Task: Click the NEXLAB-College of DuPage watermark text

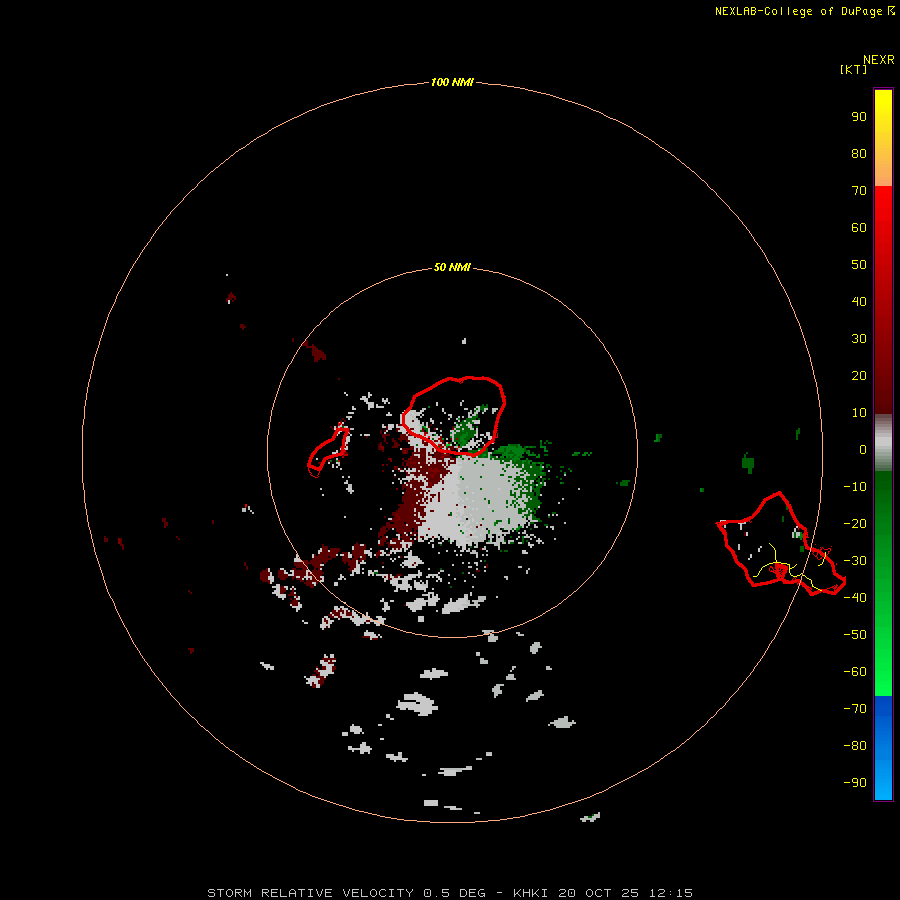Action: pyautogui.click(x=799, y=11)
